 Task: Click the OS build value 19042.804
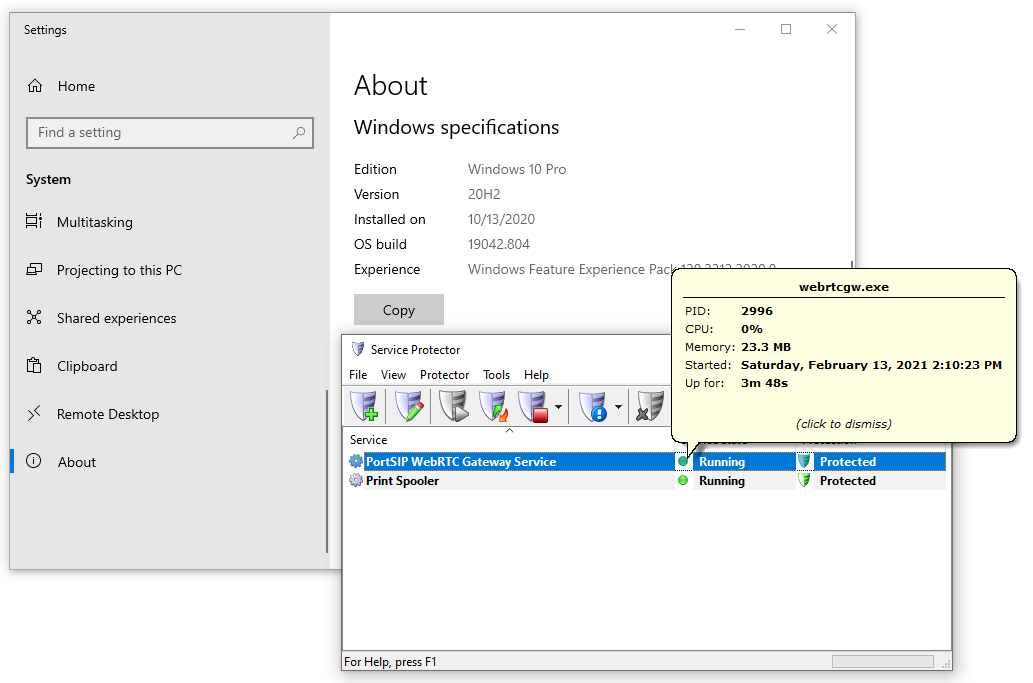pos(499,244)
